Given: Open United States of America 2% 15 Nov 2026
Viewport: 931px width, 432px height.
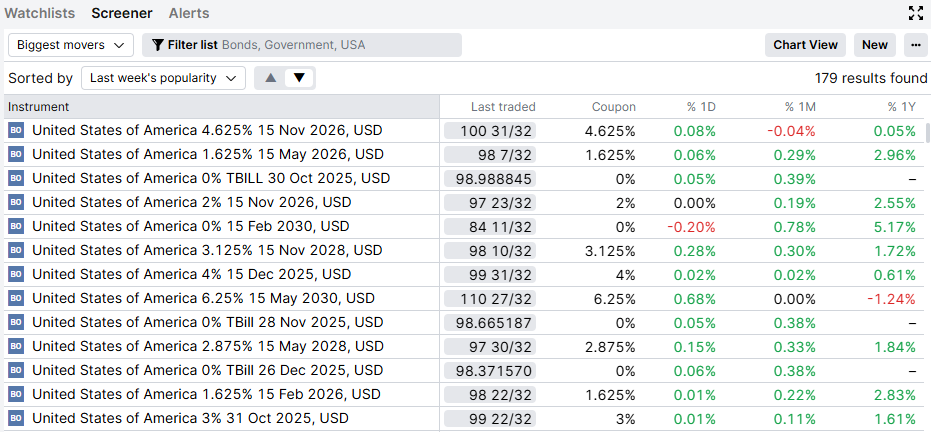Looking at the screenshot, I should pos(192,202).
